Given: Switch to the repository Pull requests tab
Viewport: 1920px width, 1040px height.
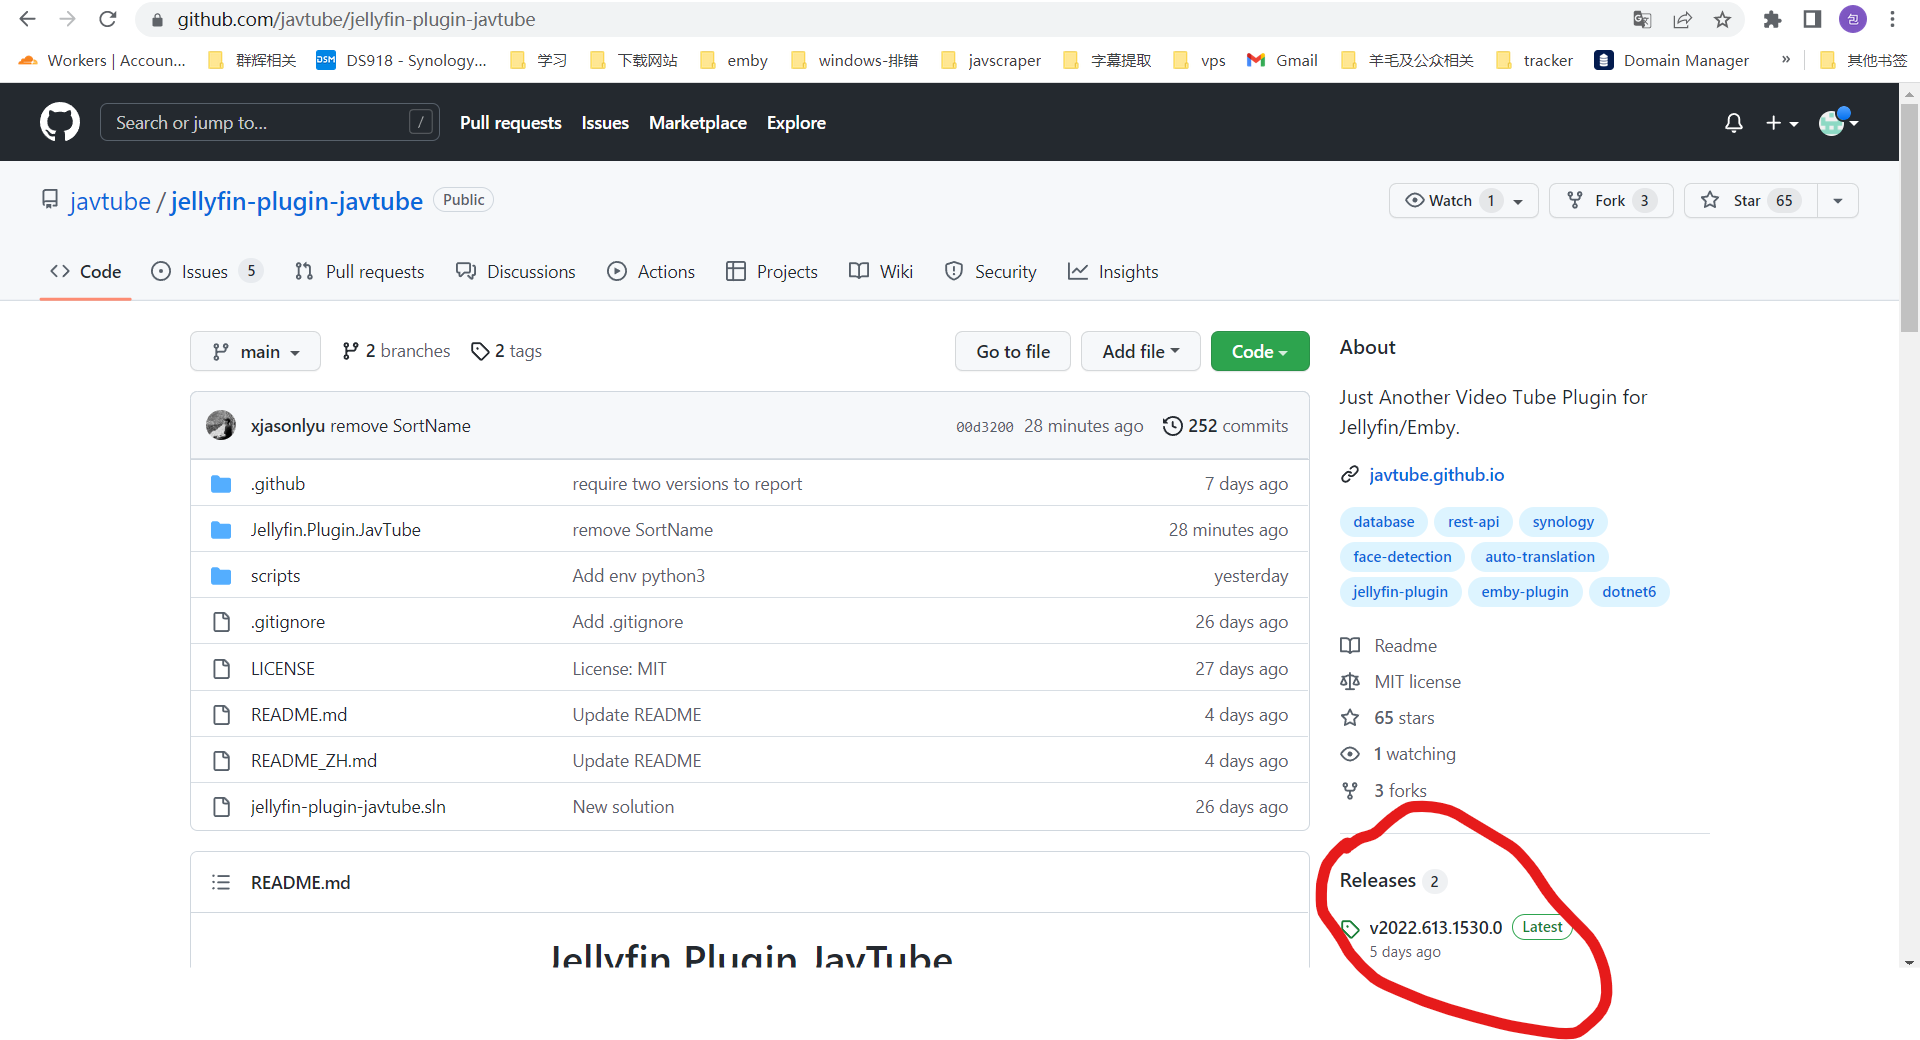Looking at the screenshot, I should coord(360,272).
